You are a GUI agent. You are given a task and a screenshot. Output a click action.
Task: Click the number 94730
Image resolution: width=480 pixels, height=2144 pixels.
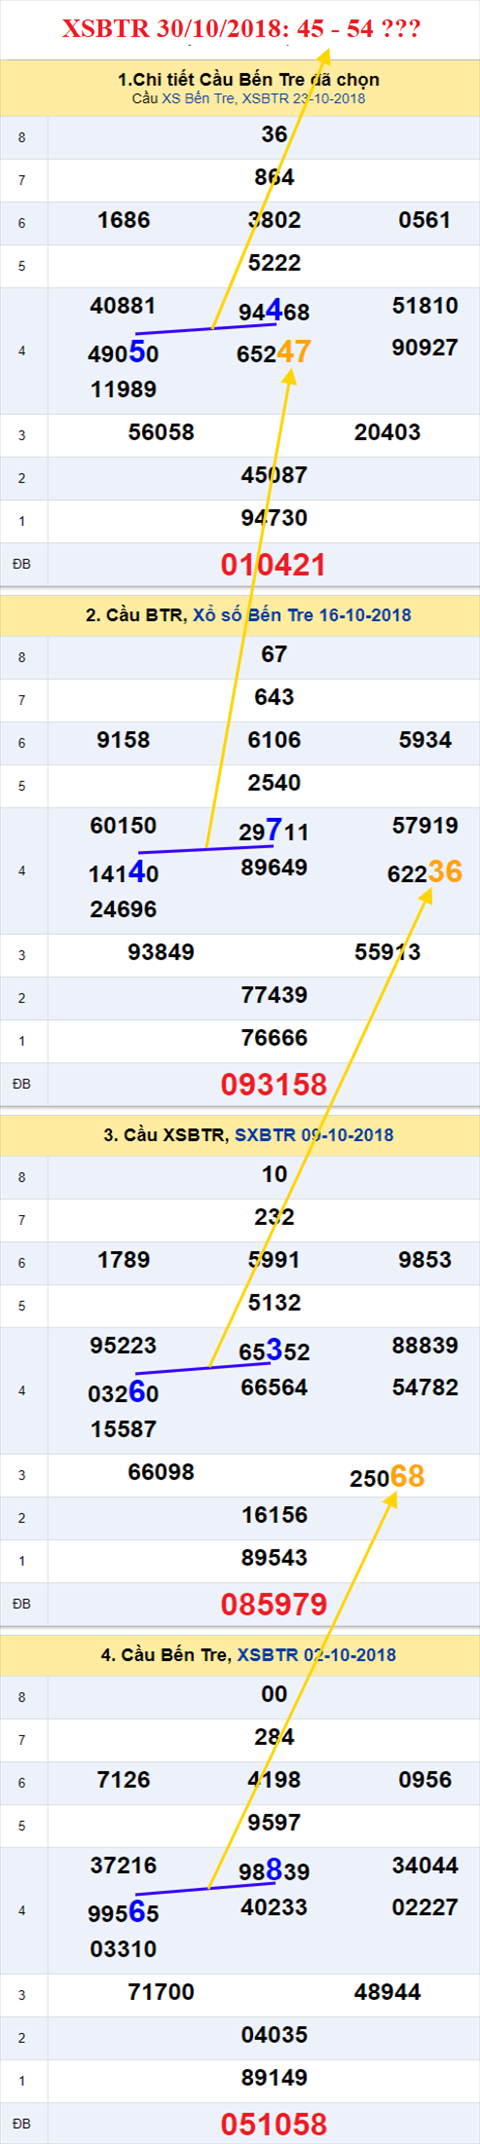(x=274, y=518)
